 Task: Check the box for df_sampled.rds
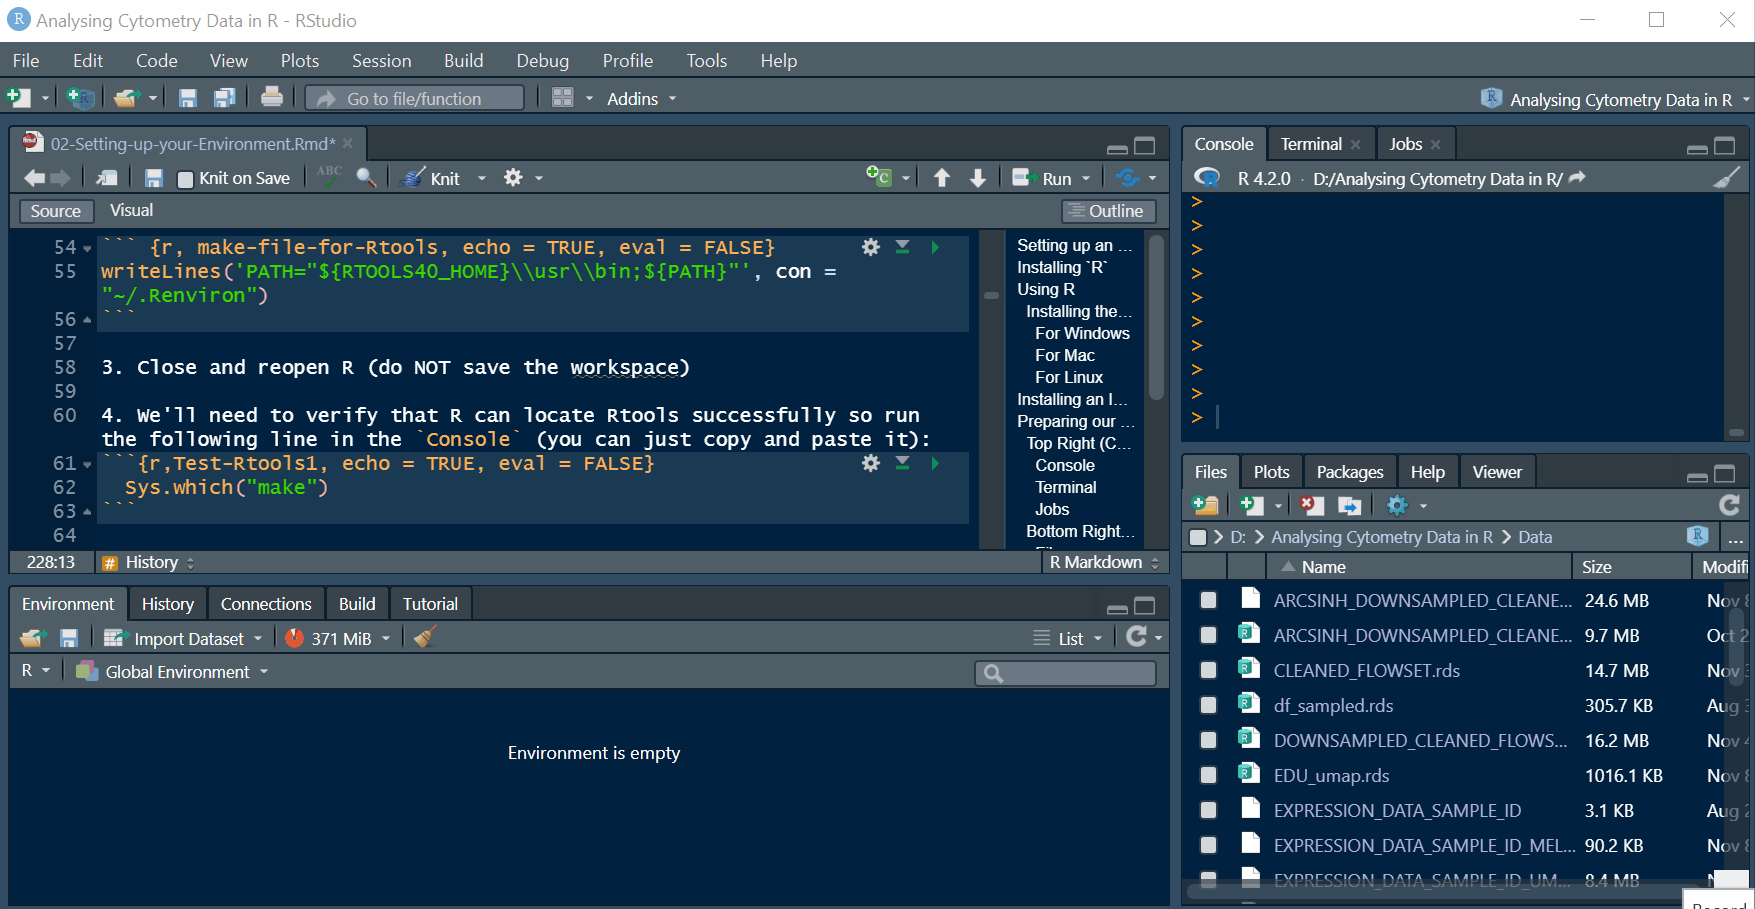click(1208, 705)
